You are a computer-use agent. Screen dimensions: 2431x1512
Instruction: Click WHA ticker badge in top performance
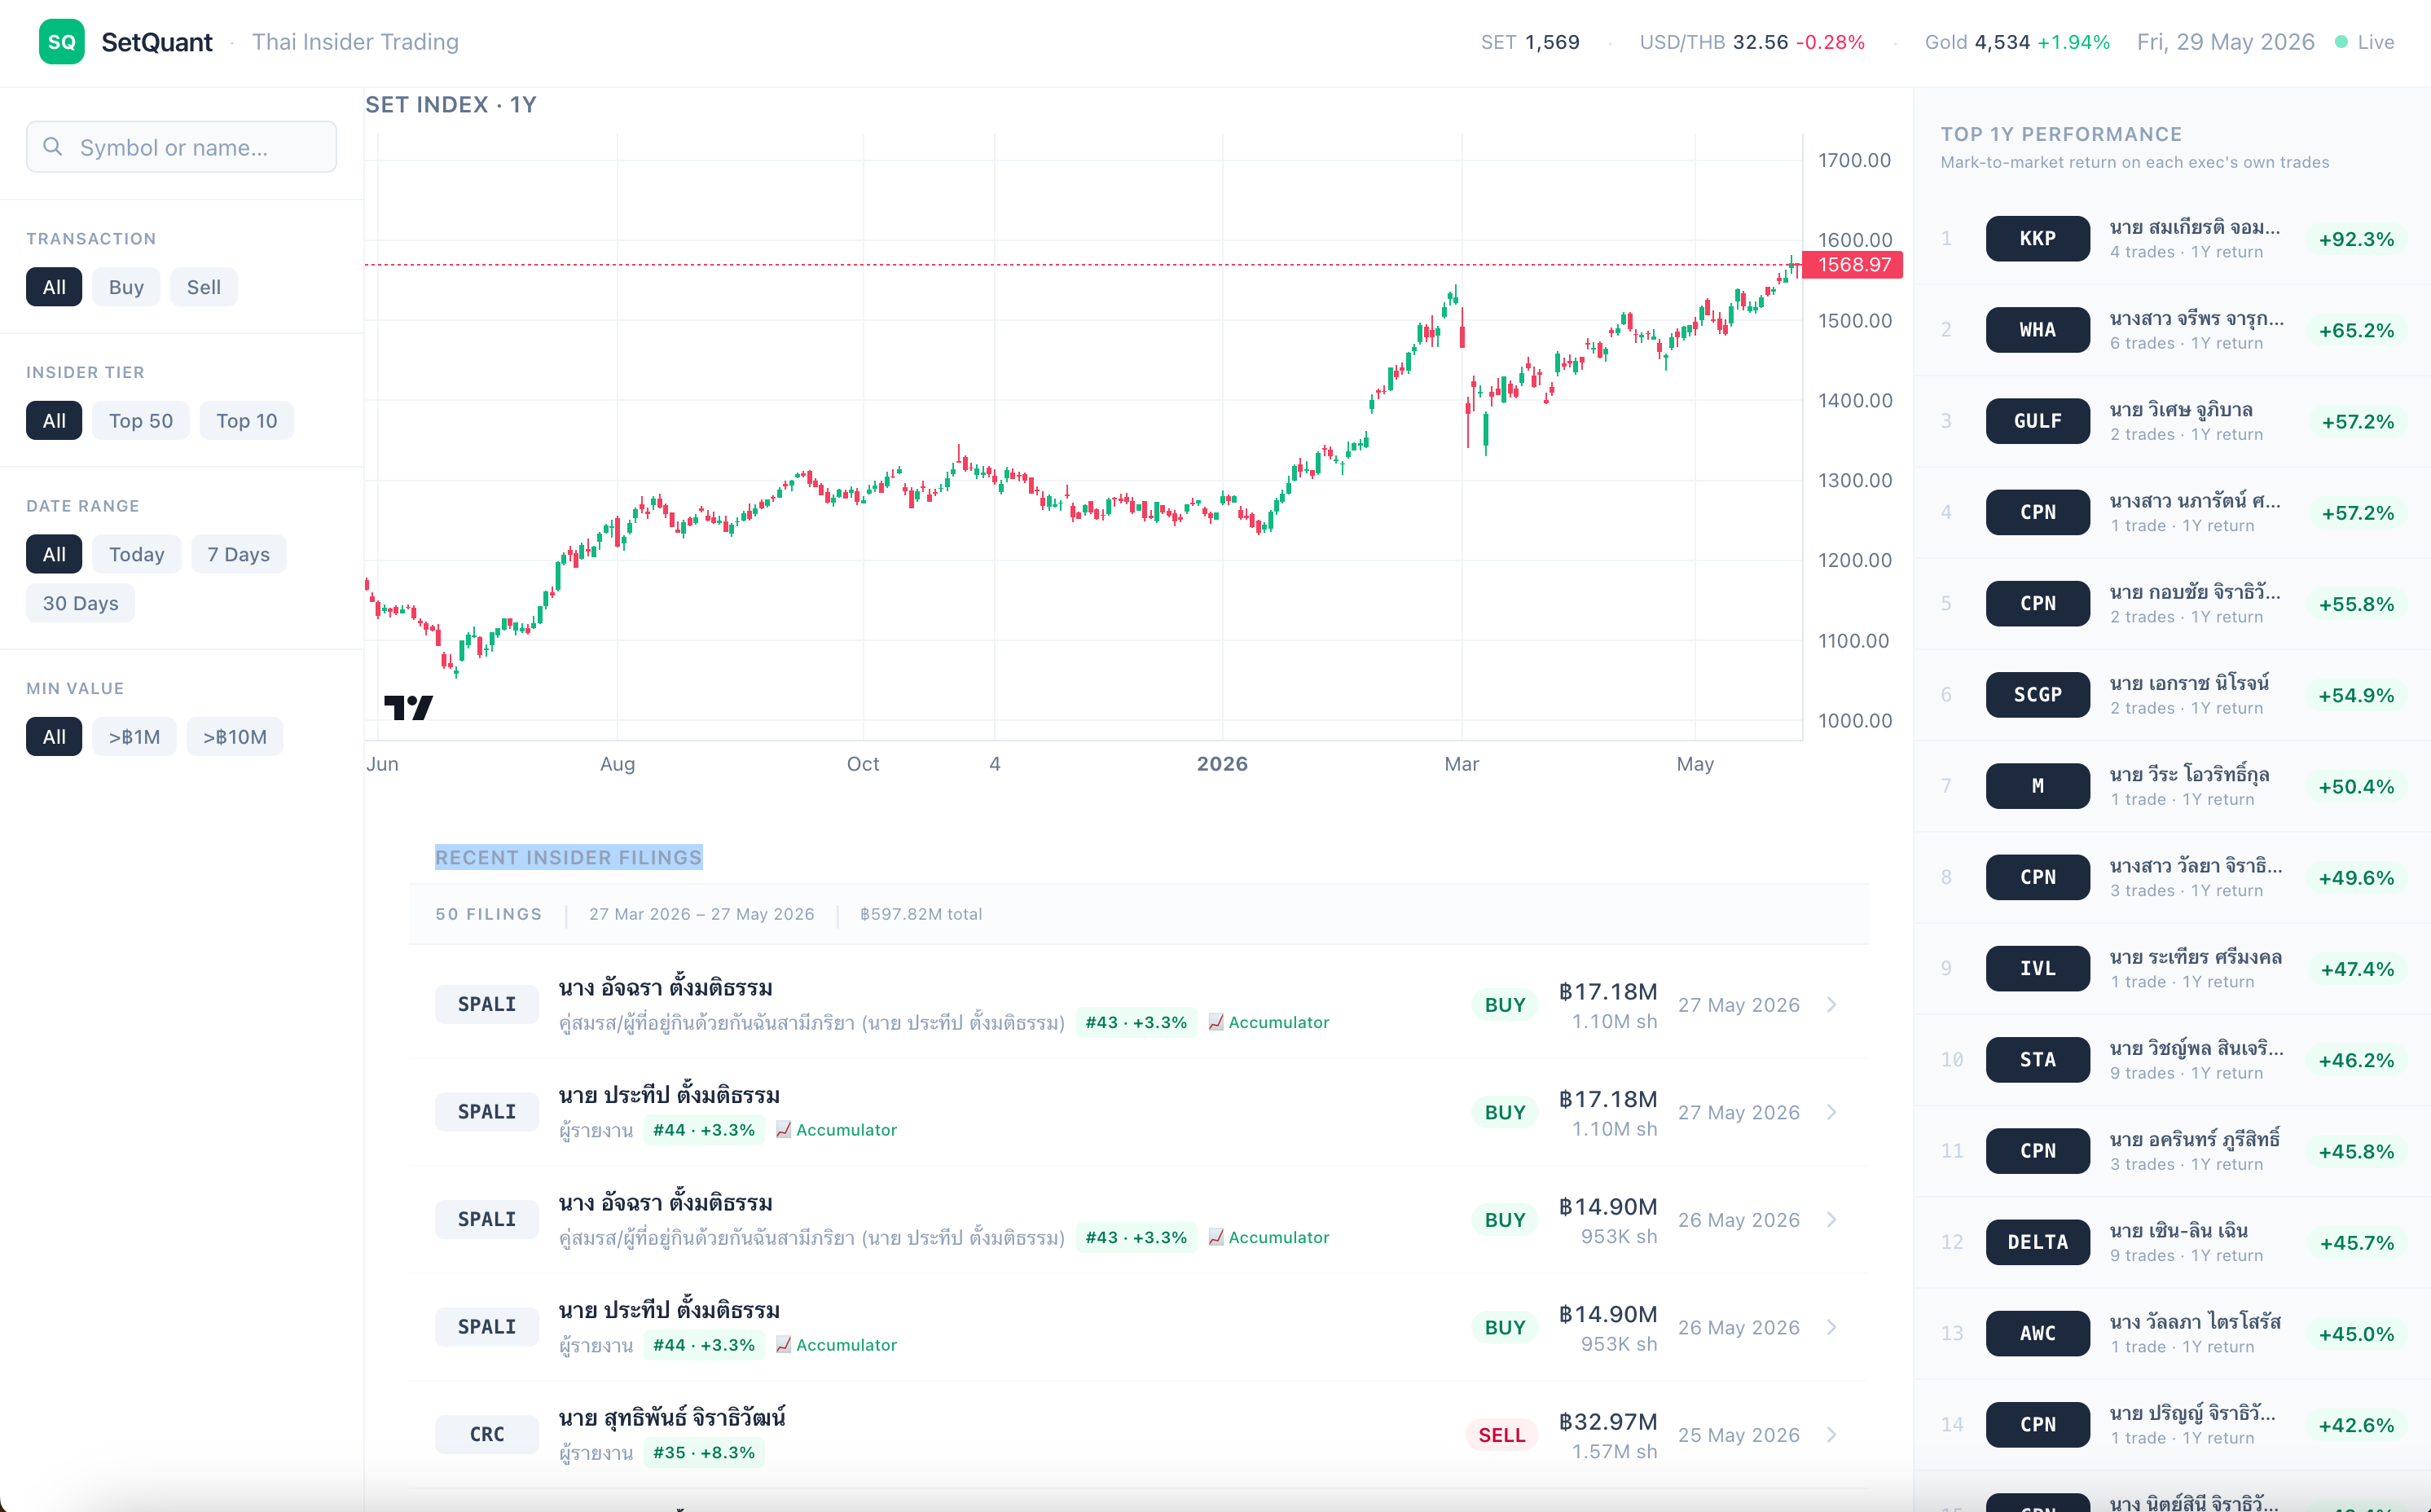pyautogui.click(x=2037, y=330)
